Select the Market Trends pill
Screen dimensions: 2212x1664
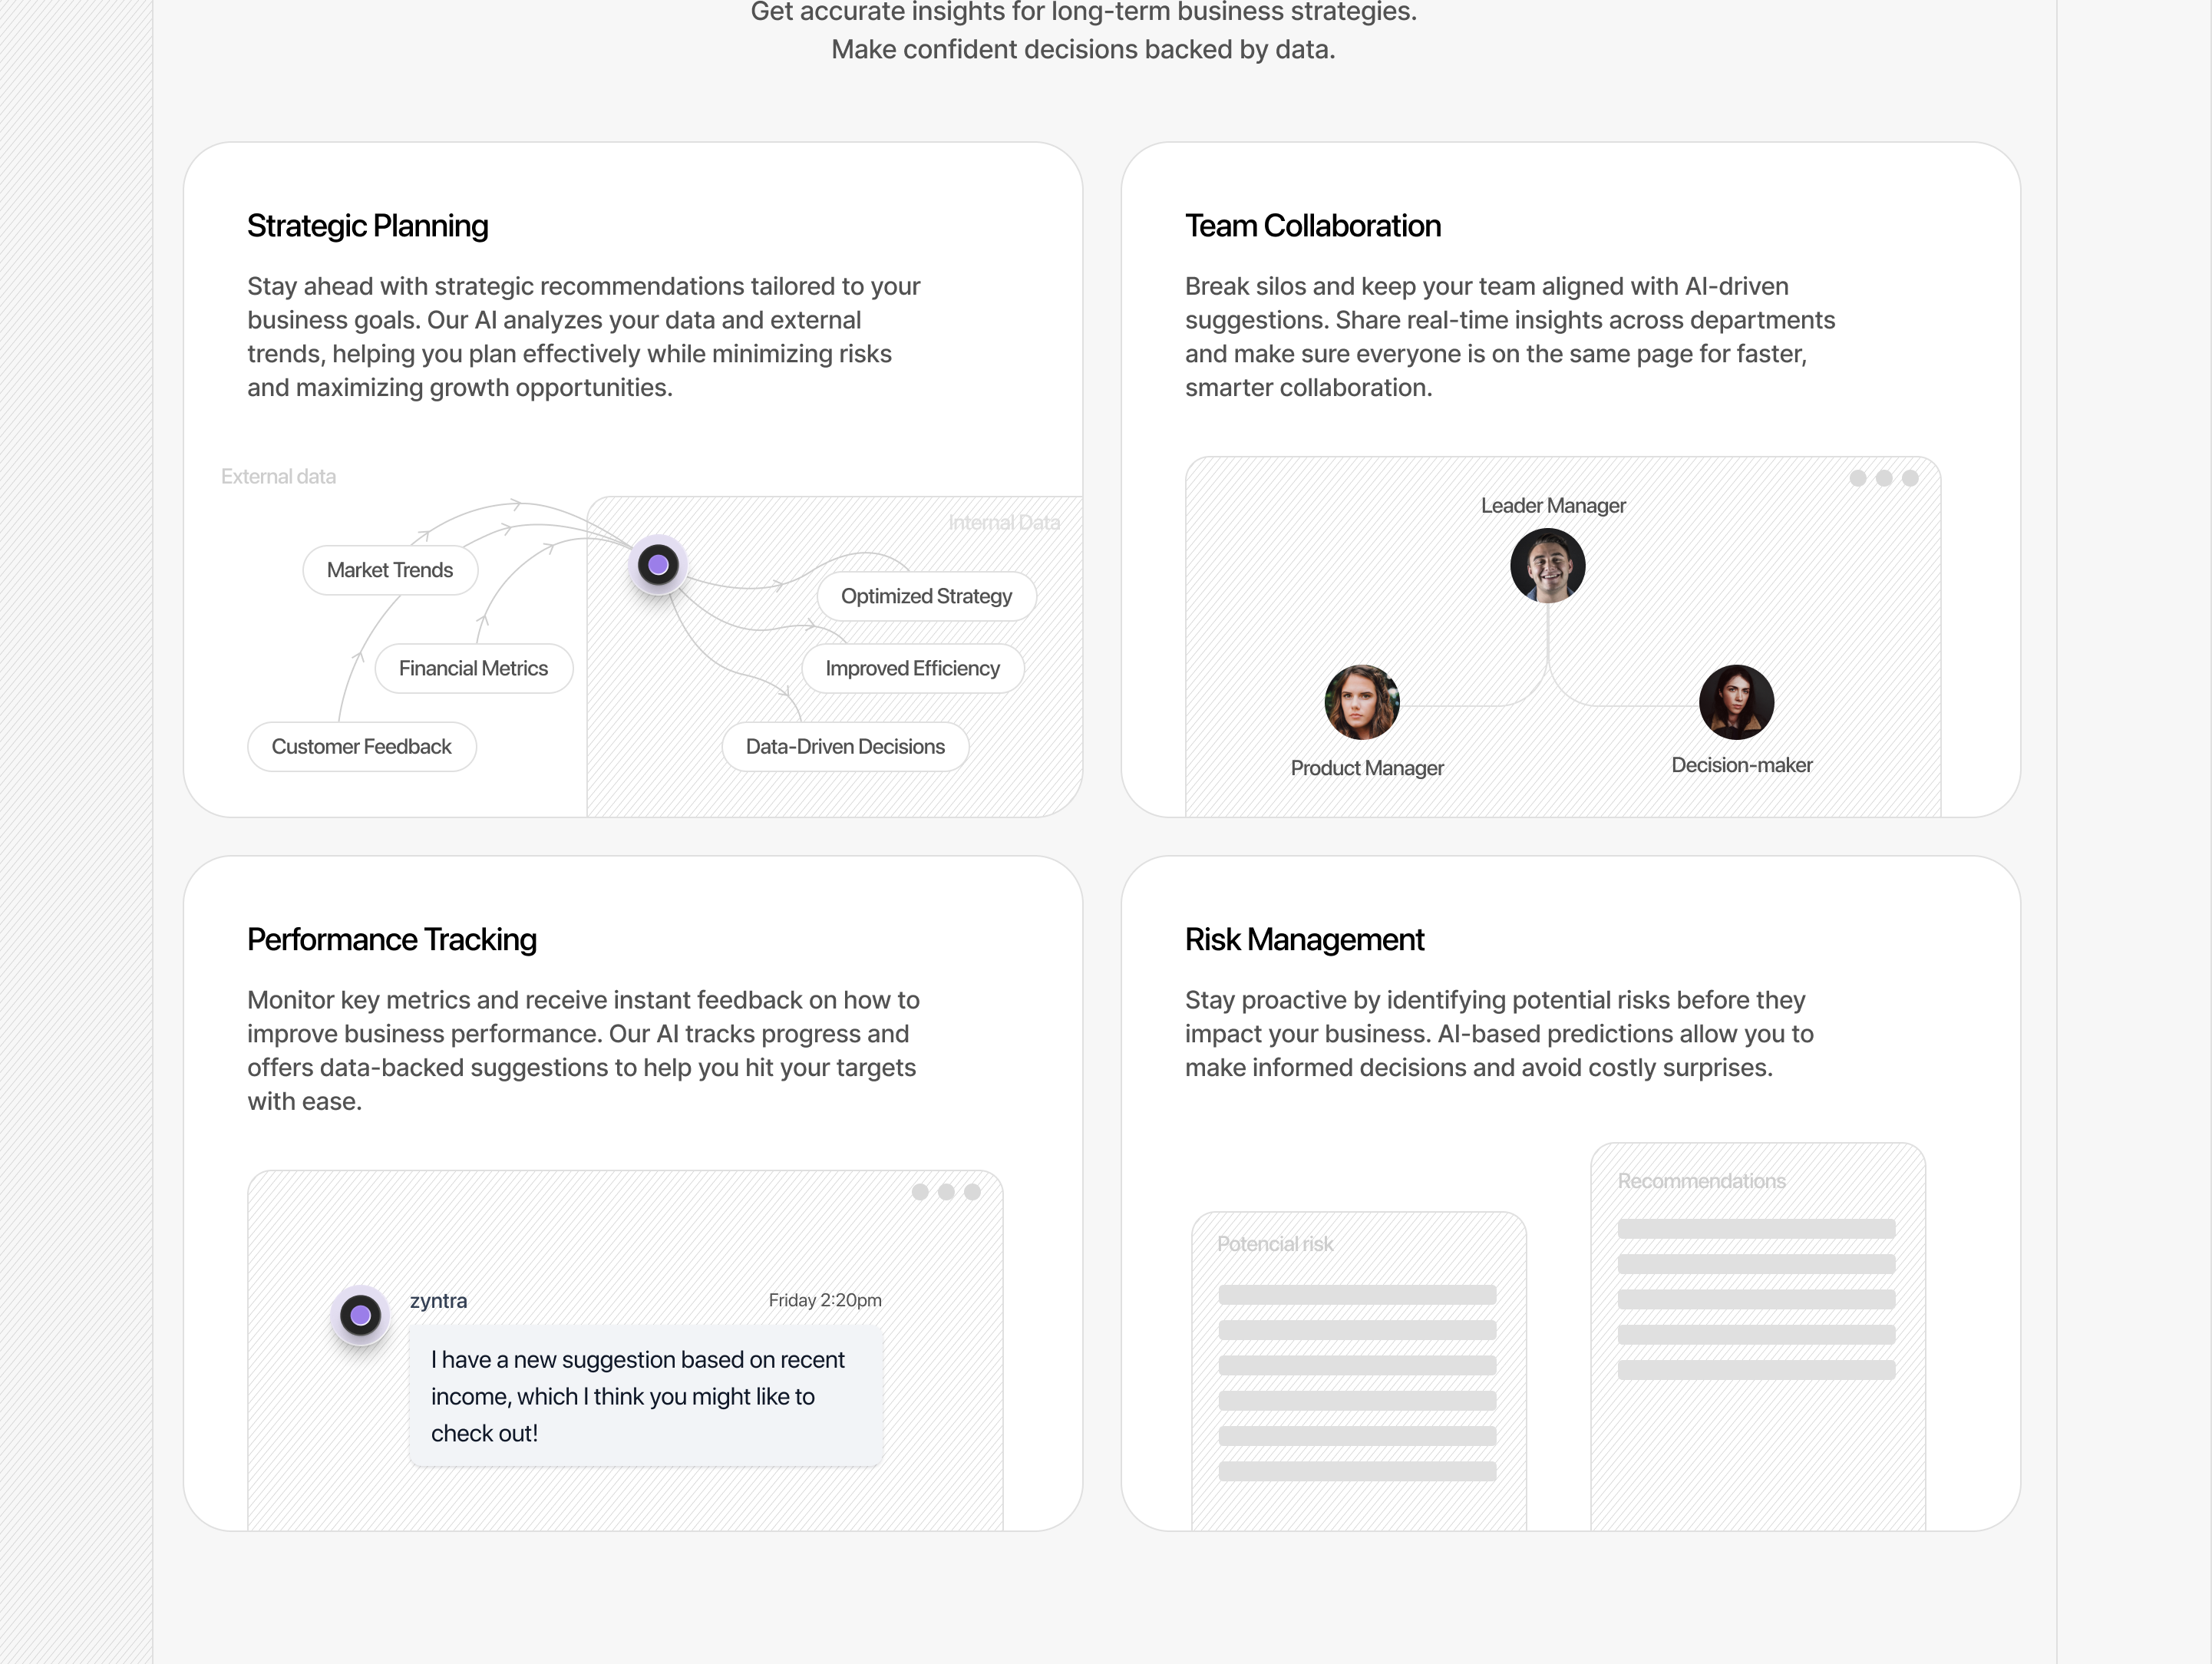tap(390, 570)
